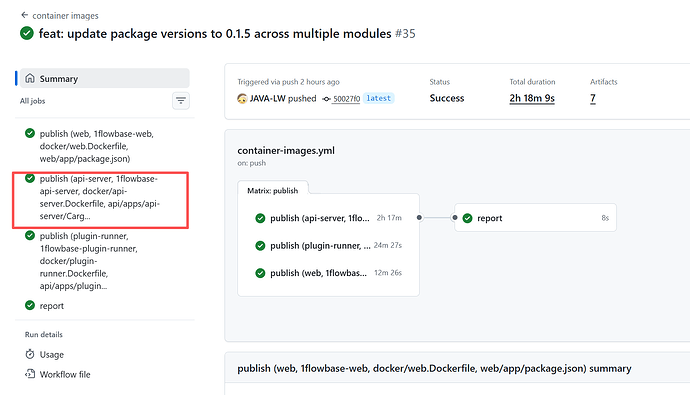Click the container-images.yml heading

[286, 150]
